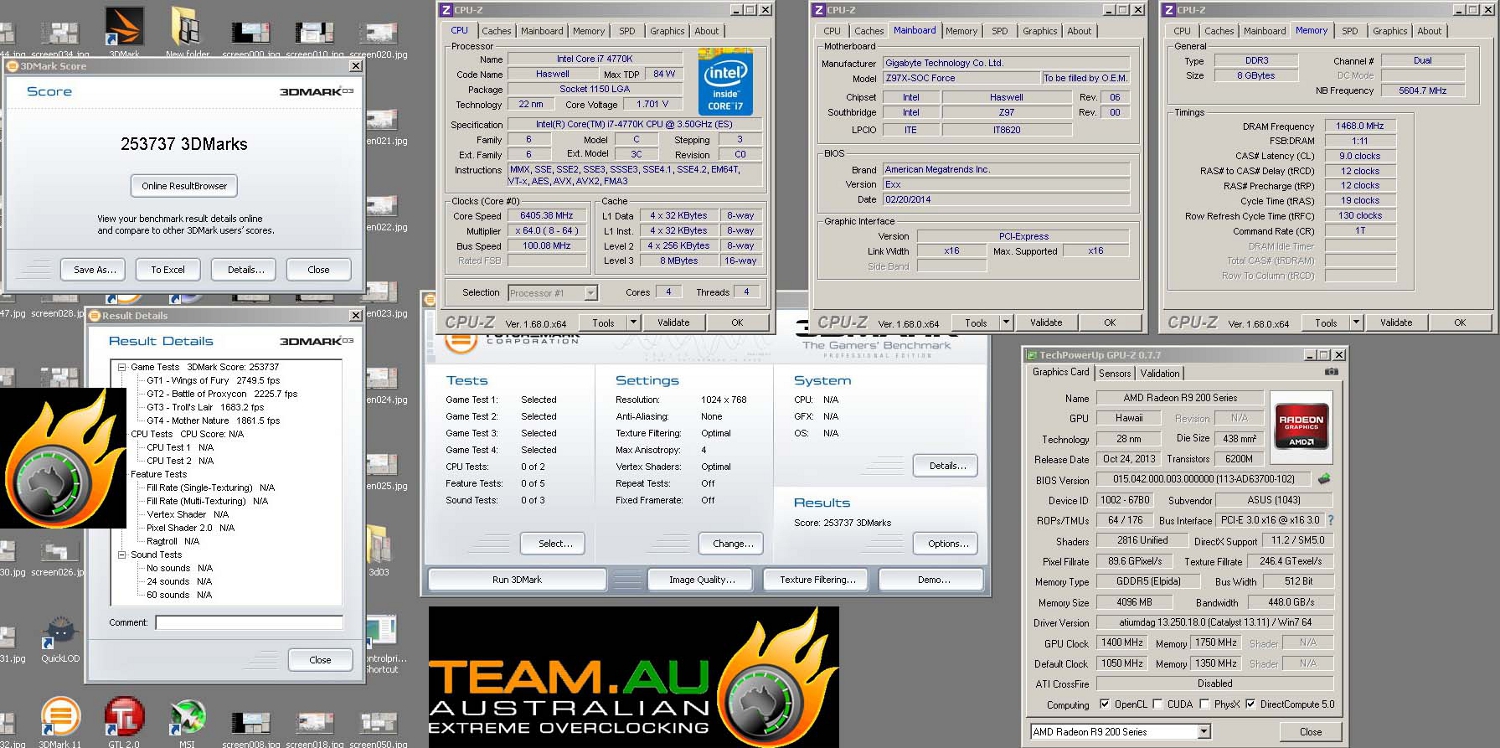This screenshot has height=748, width=1500.
Task: Click Change... under Settings in 3DMark
Action: 732,544
